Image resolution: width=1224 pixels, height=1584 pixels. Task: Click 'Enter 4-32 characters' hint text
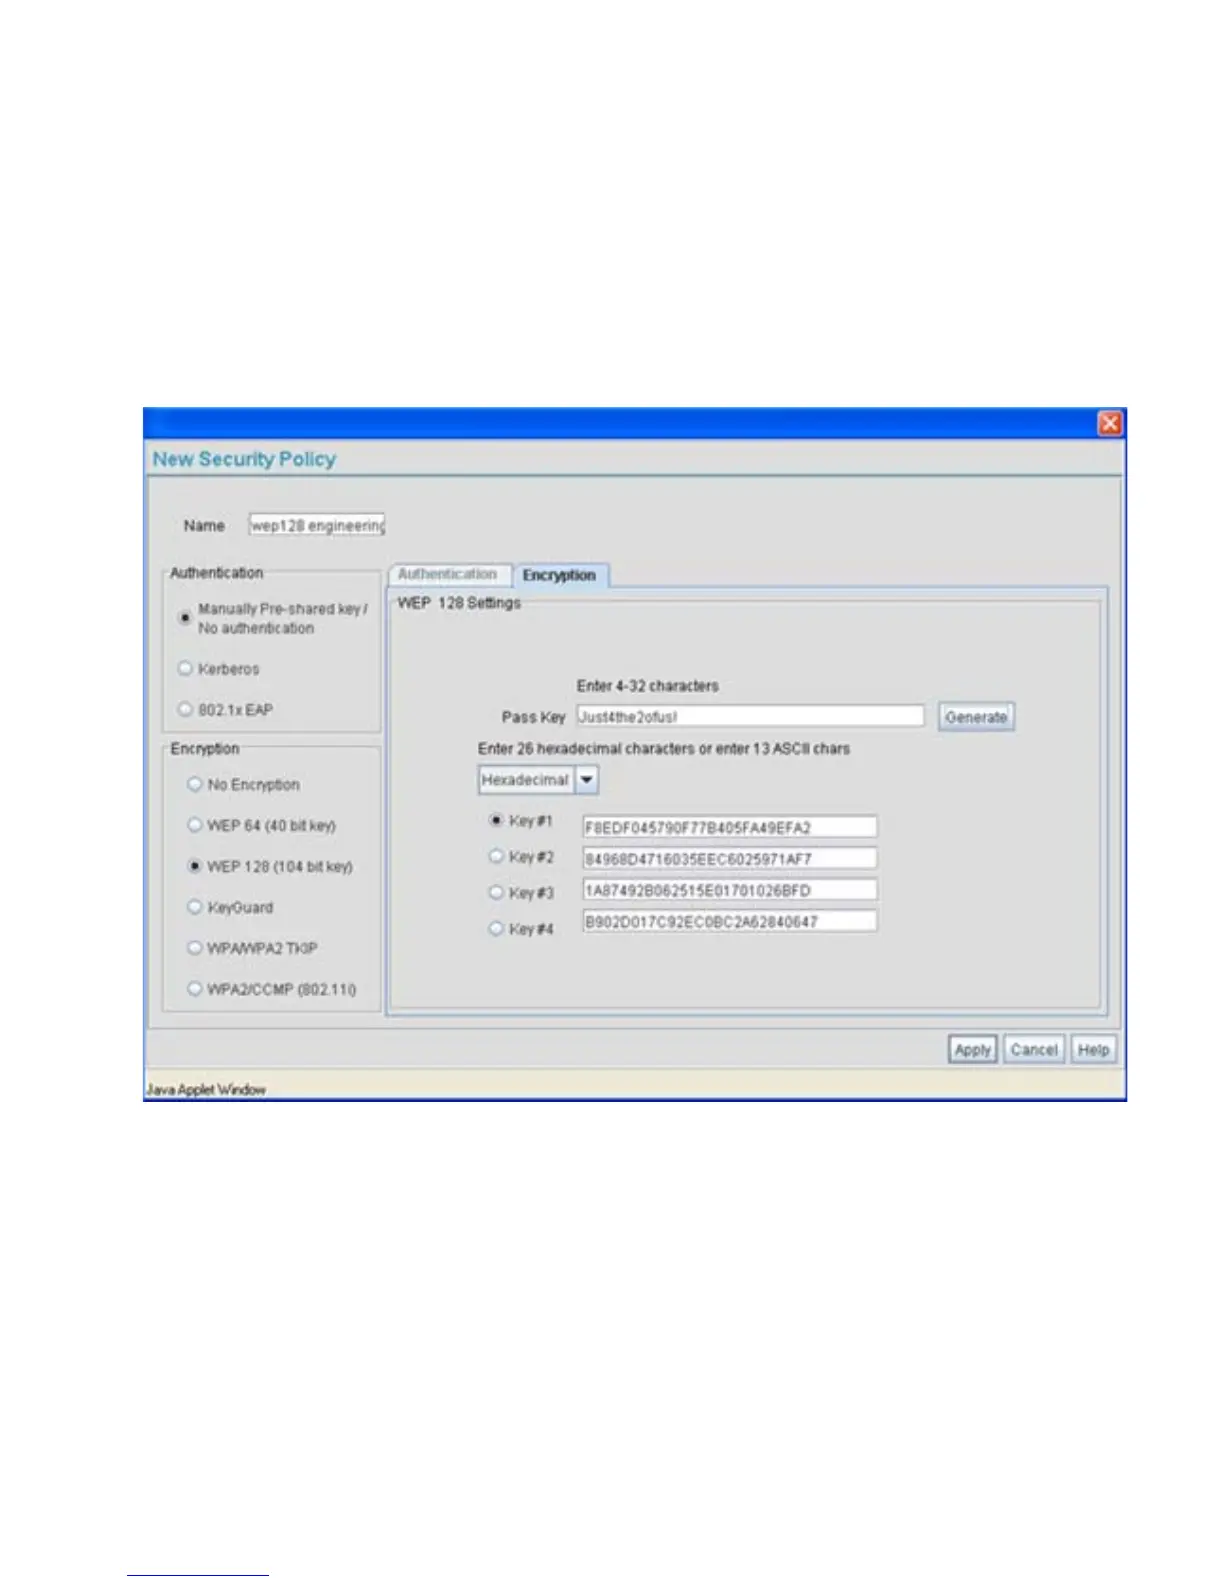(x=647, y=686)
